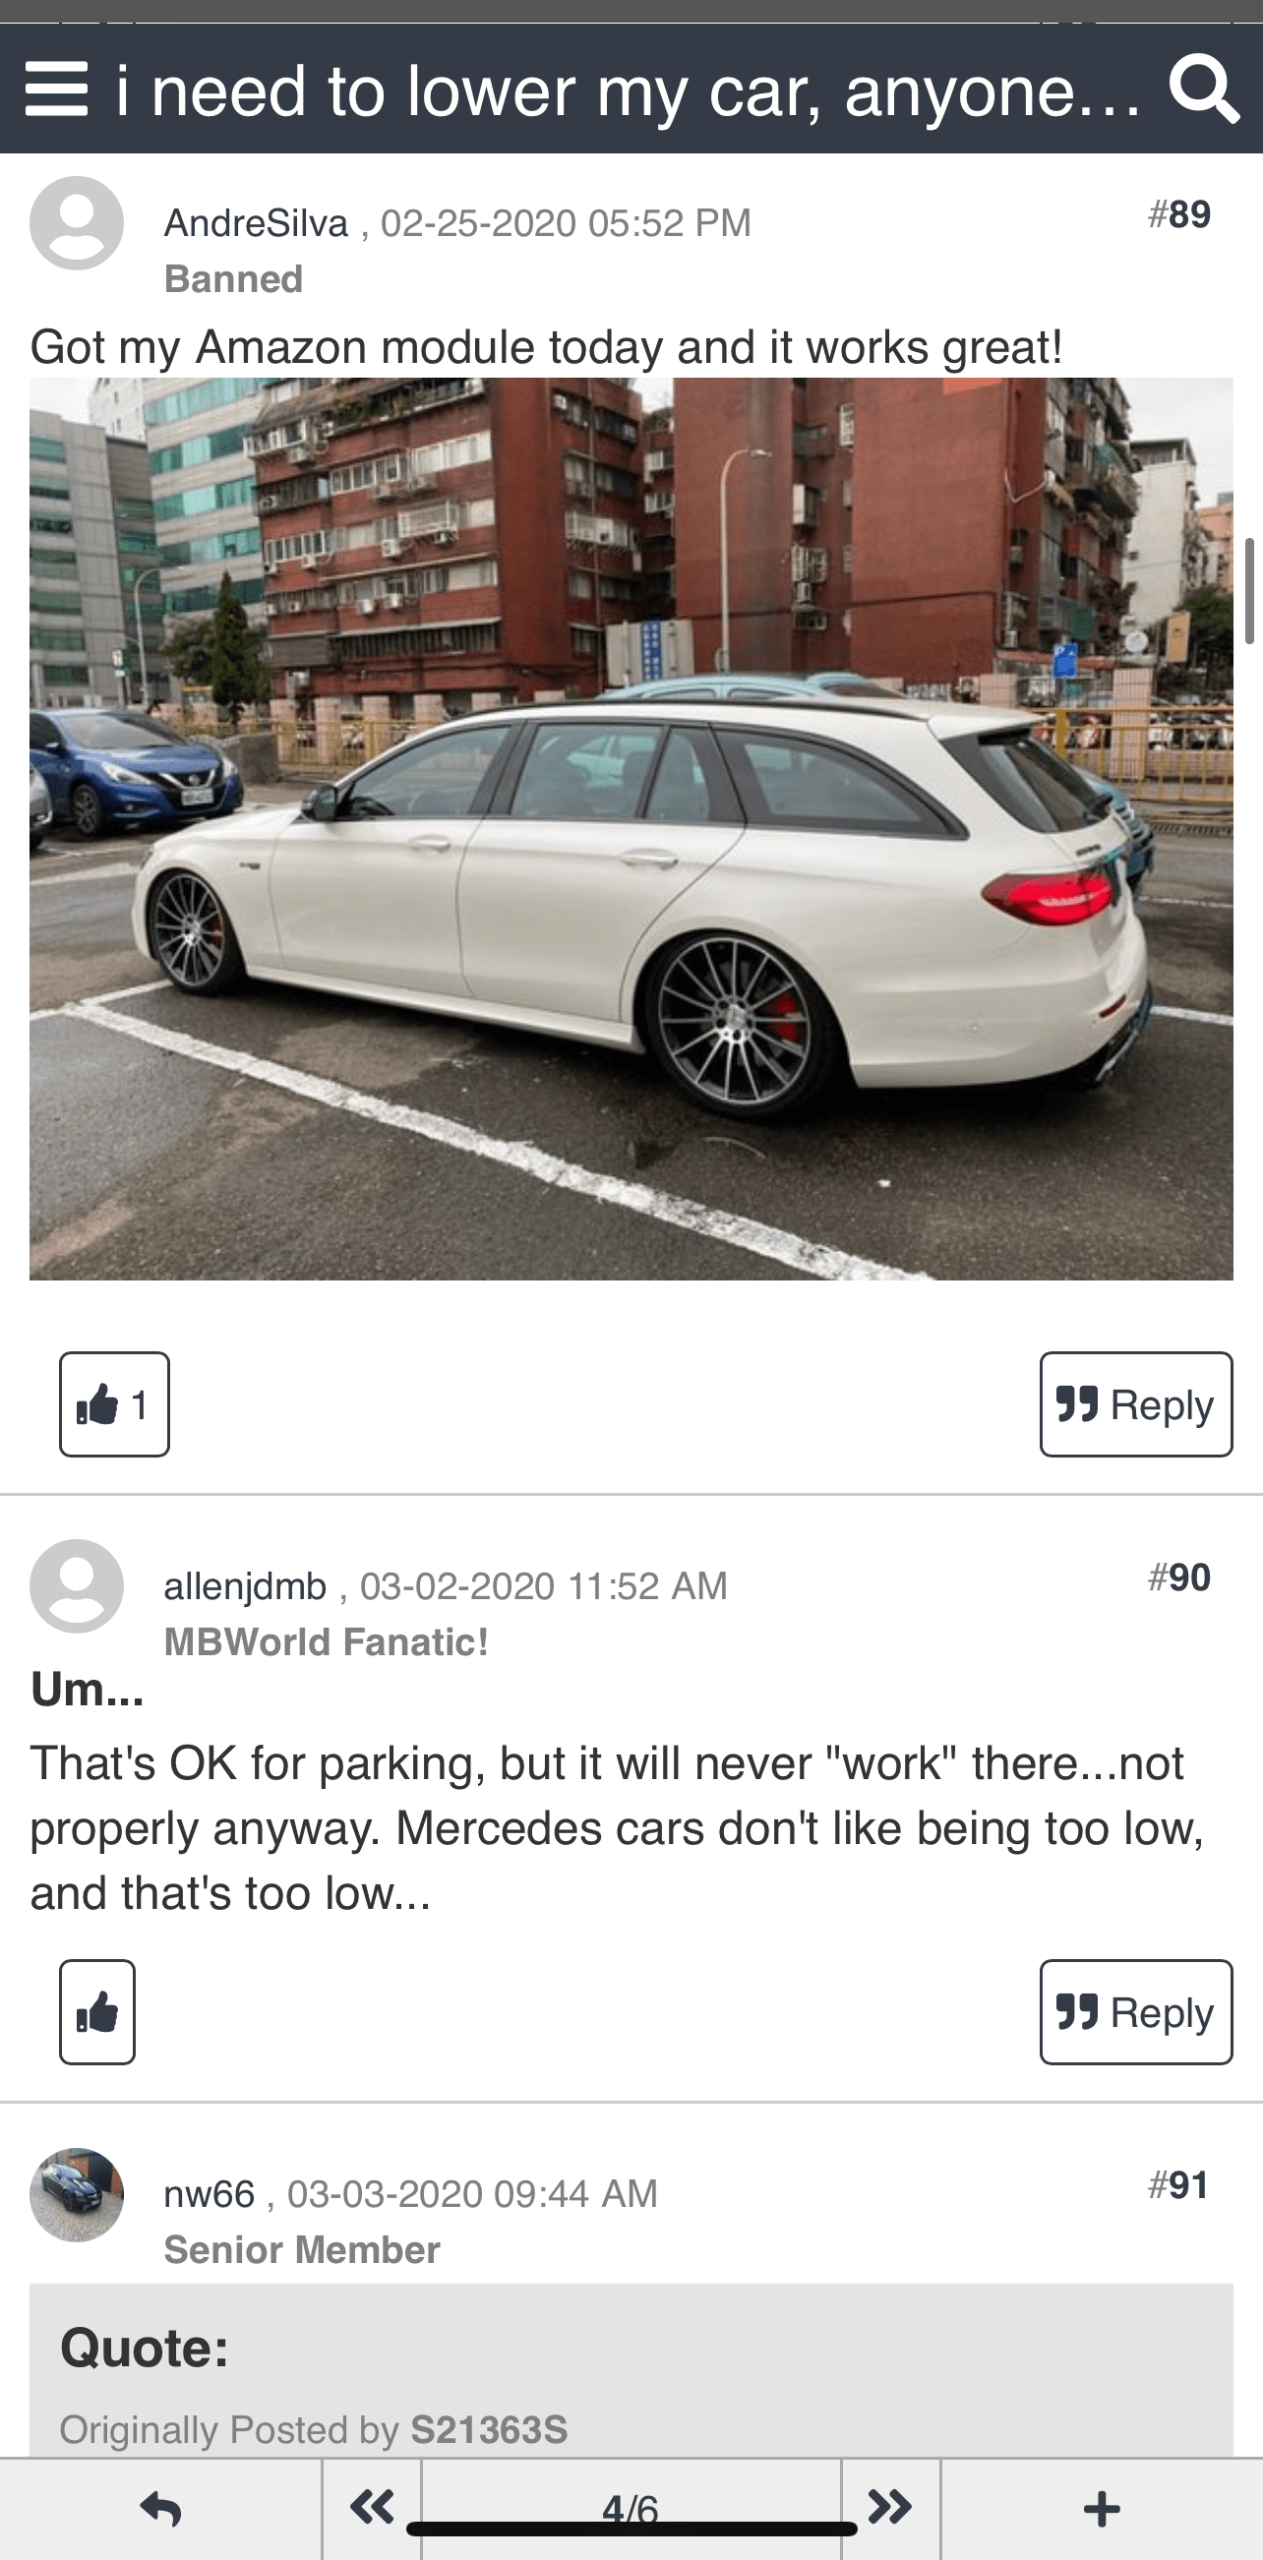Click the page scrollbar handle
This screenshot has height=2560, width=1263.
click(1249, 591)
